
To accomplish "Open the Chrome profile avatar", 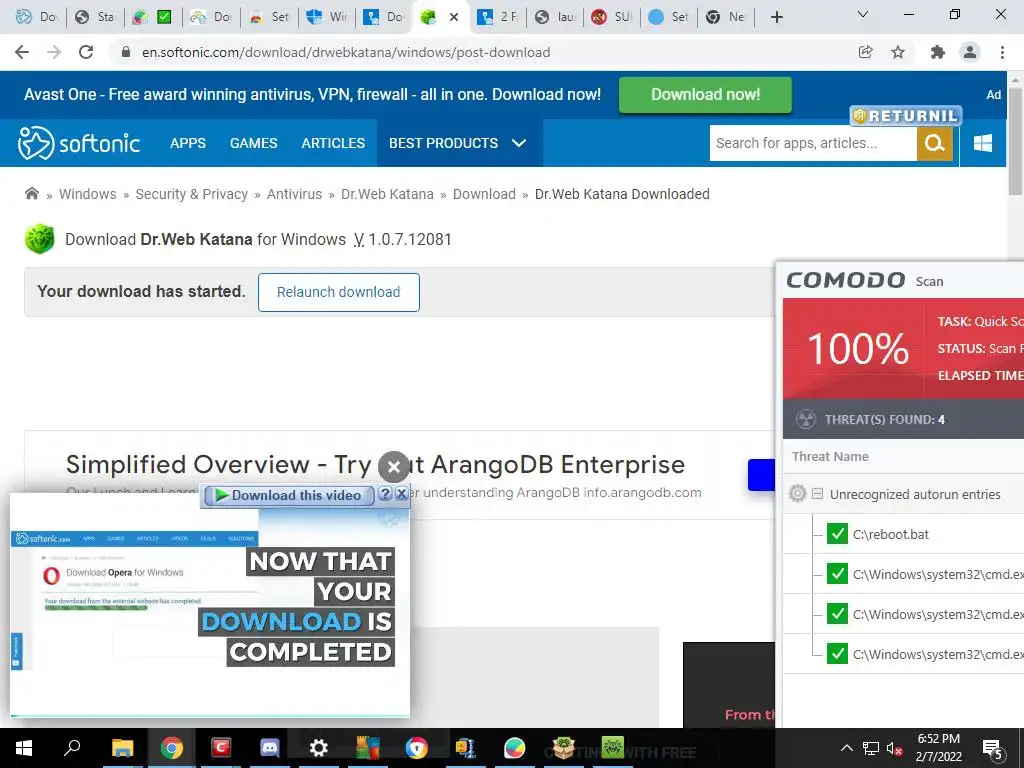I will pos(970,52).
